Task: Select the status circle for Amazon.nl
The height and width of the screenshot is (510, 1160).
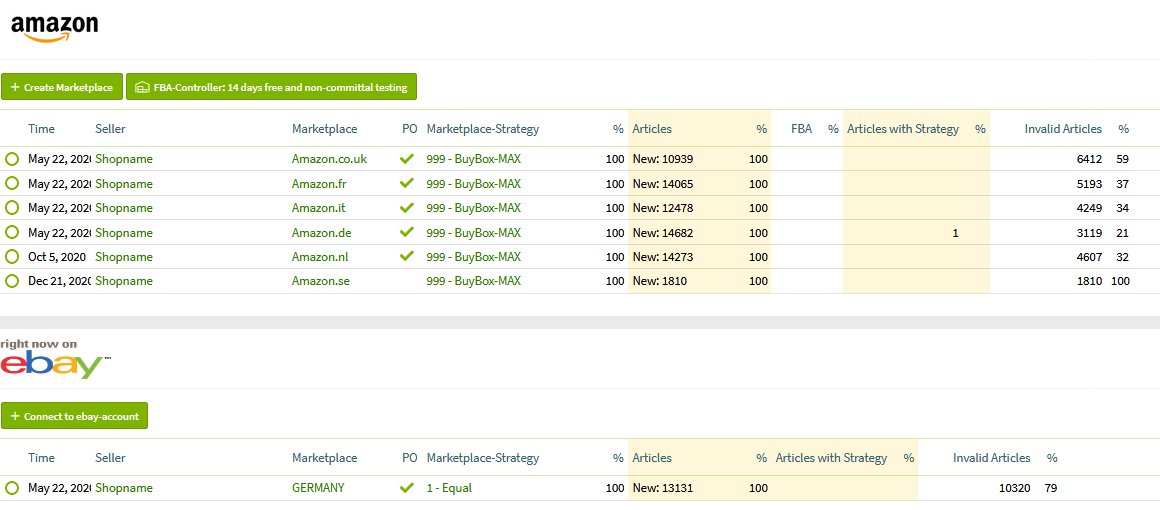Action: pyautogui.click(x=12, y=257)
